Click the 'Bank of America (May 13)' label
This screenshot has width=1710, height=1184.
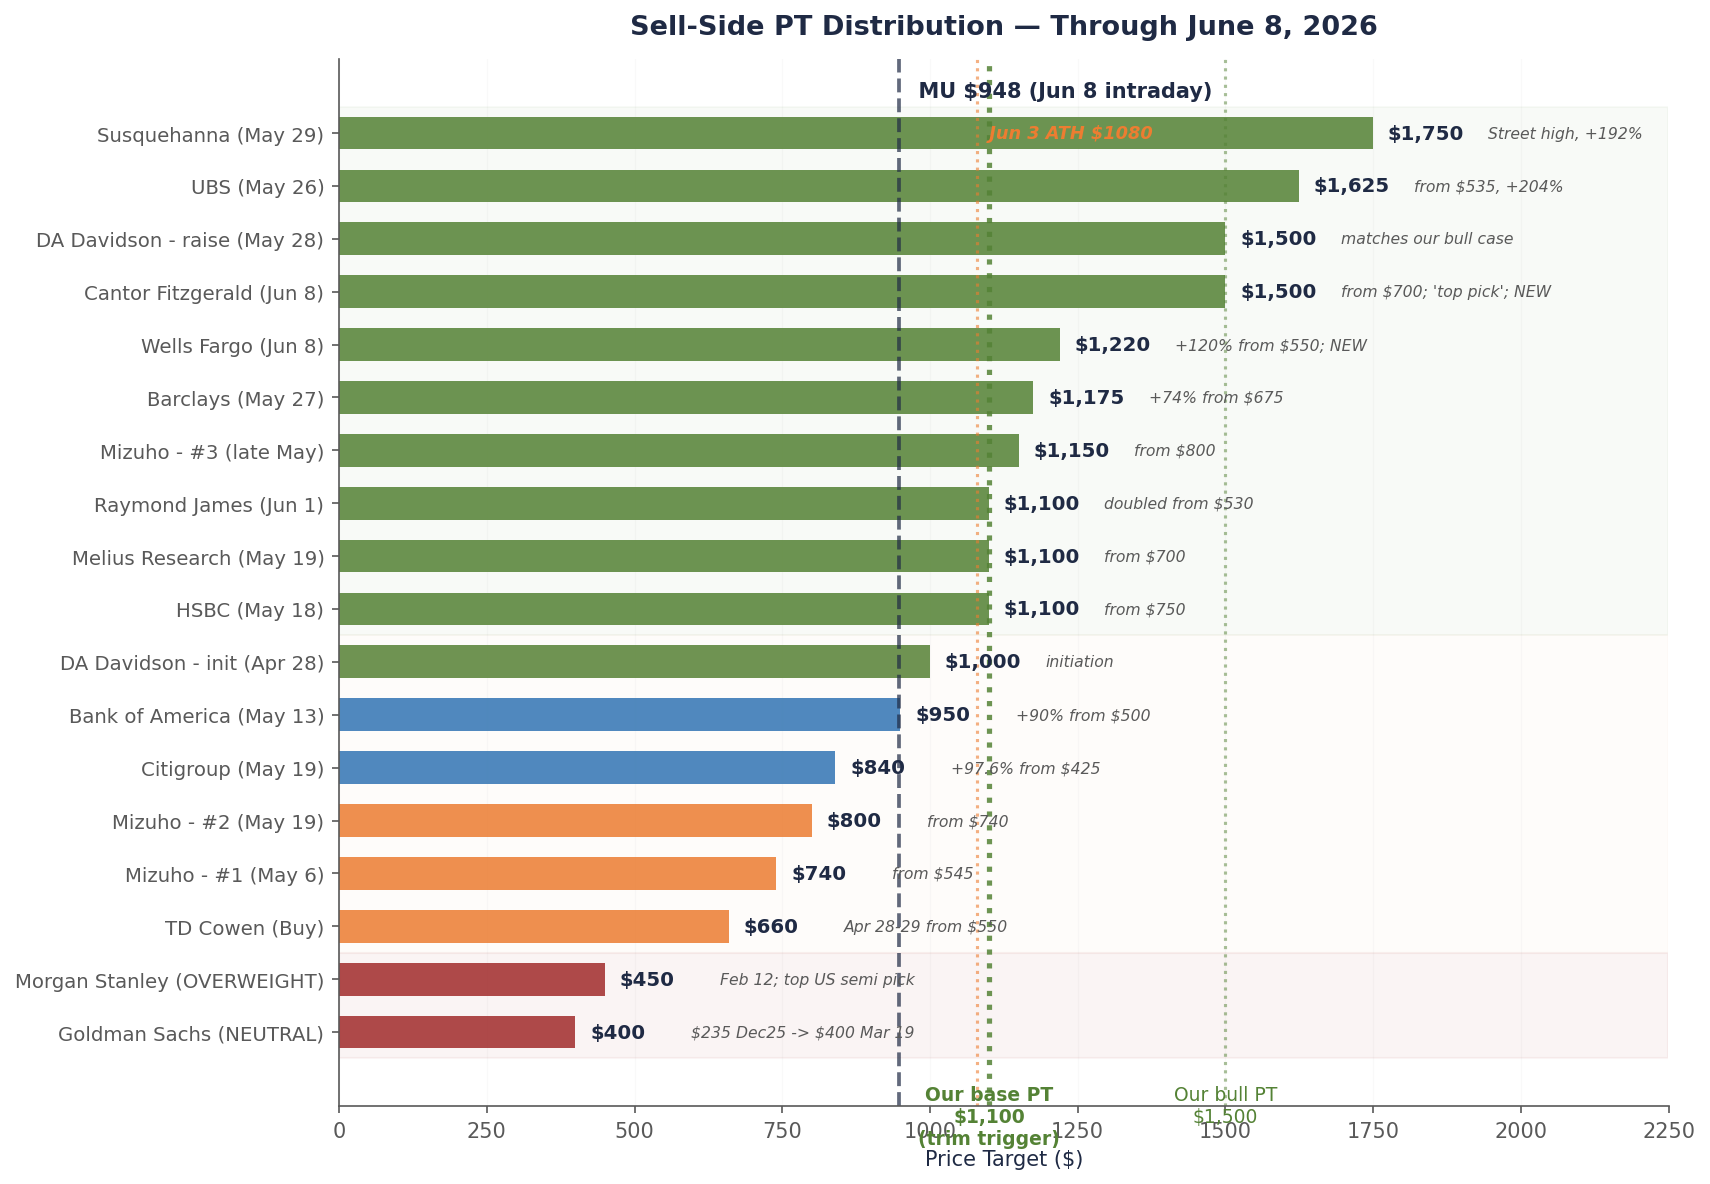(x=196, y=716)
